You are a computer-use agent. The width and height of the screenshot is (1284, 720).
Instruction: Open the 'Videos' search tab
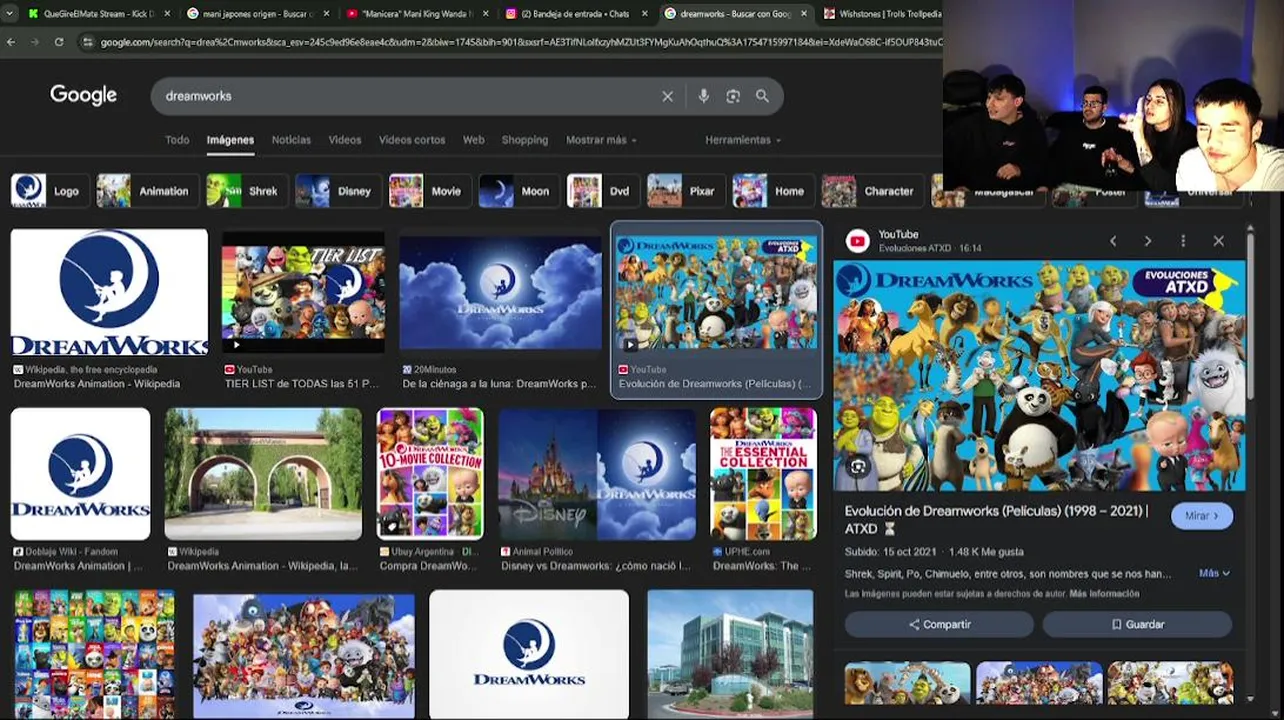point(345,140)
